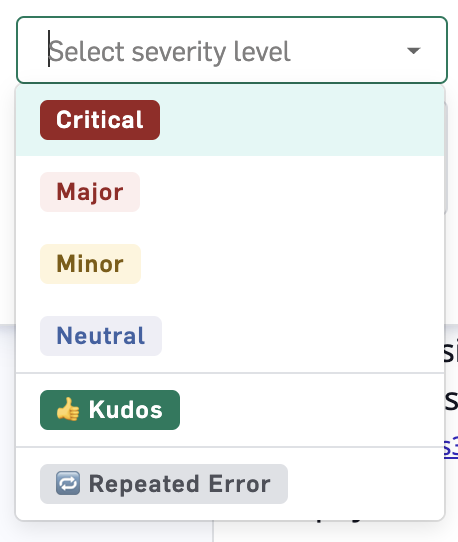Click blank area of the Minor option row
This screenshot has height=542, width=458.
pyautogui.click(x=290, y=264)
